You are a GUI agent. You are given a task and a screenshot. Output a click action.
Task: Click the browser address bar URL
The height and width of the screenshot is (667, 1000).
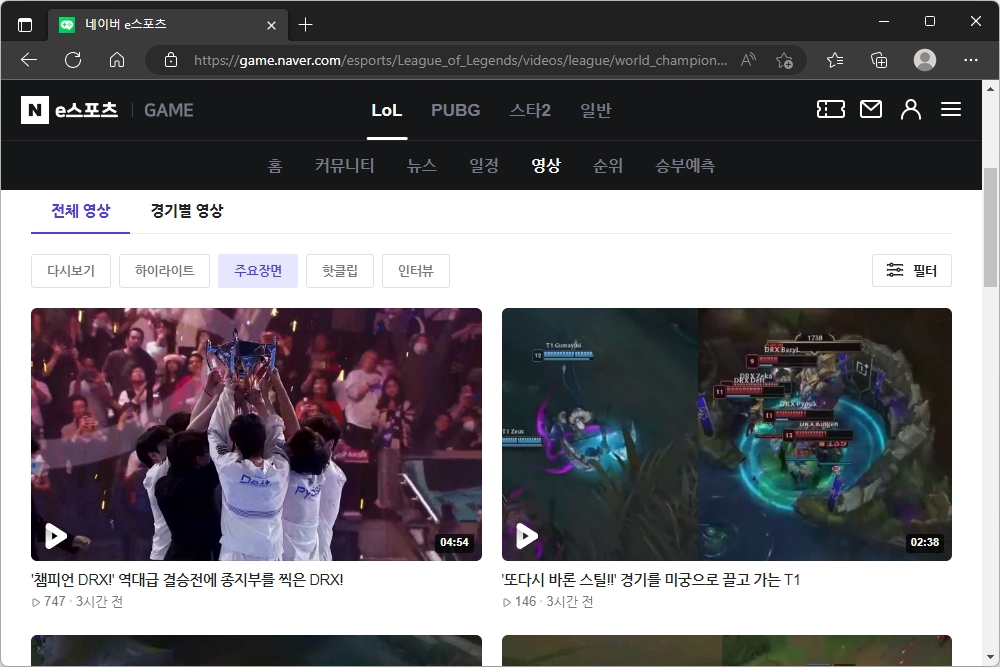pyautogui.click(x=460, y=61)
